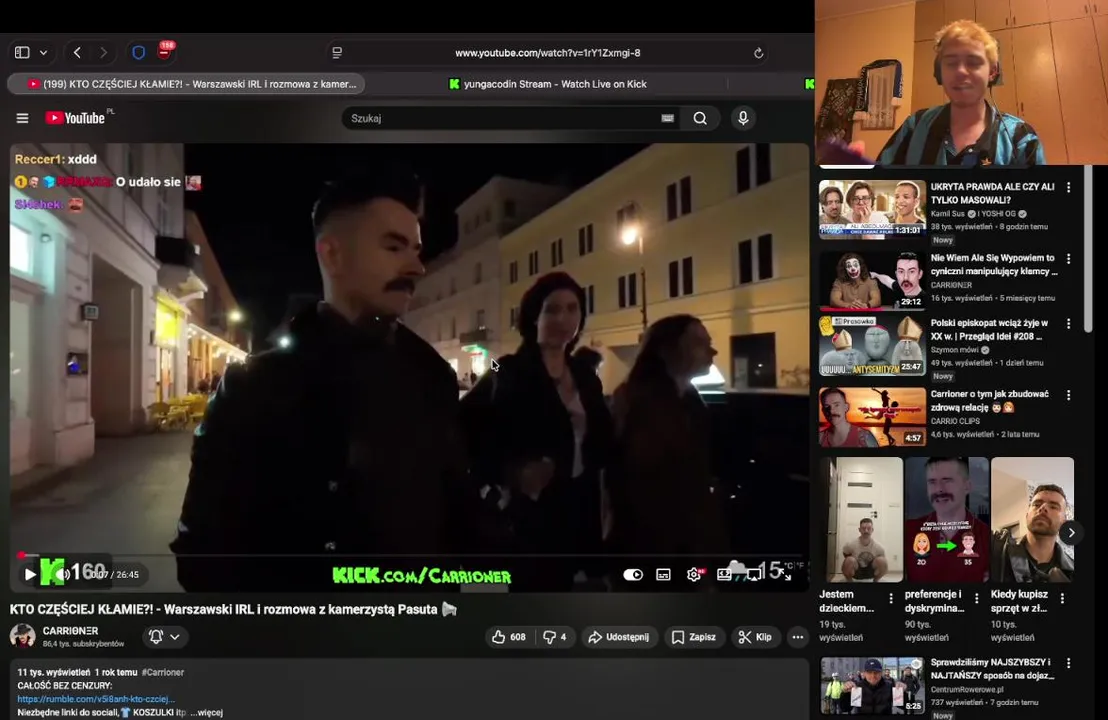Open the page settings icon left of the URL
Screen dimensions: 1108x720
tap(337, 52)
